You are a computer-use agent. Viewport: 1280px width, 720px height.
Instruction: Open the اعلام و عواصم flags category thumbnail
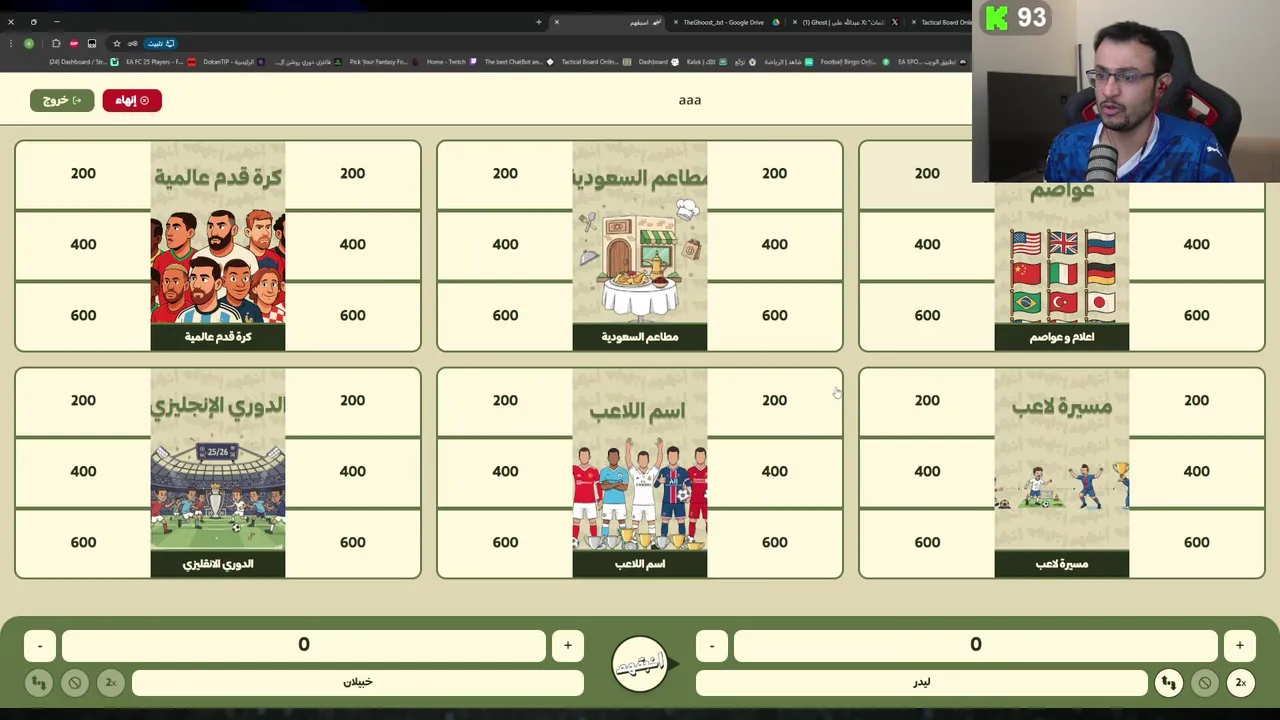point(1062,265)
